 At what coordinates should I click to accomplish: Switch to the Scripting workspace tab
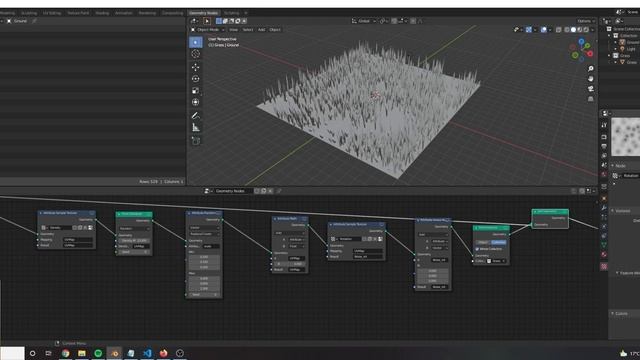coord(231,13)
